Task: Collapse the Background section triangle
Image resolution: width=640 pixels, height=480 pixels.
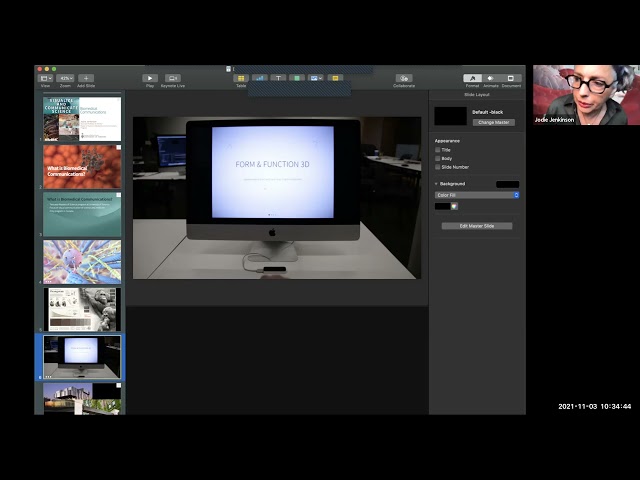Action: (x=436, y=184)
